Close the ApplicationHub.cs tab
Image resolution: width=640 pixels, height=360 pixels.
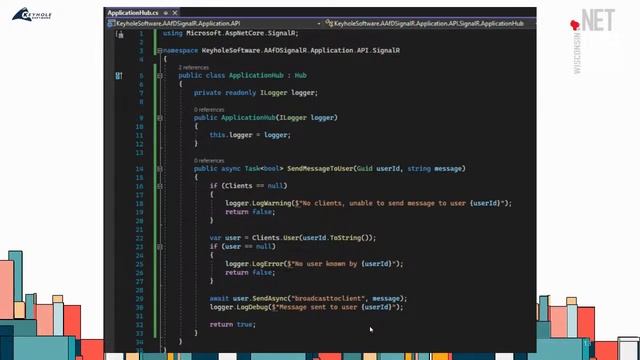tap(175, 13)
